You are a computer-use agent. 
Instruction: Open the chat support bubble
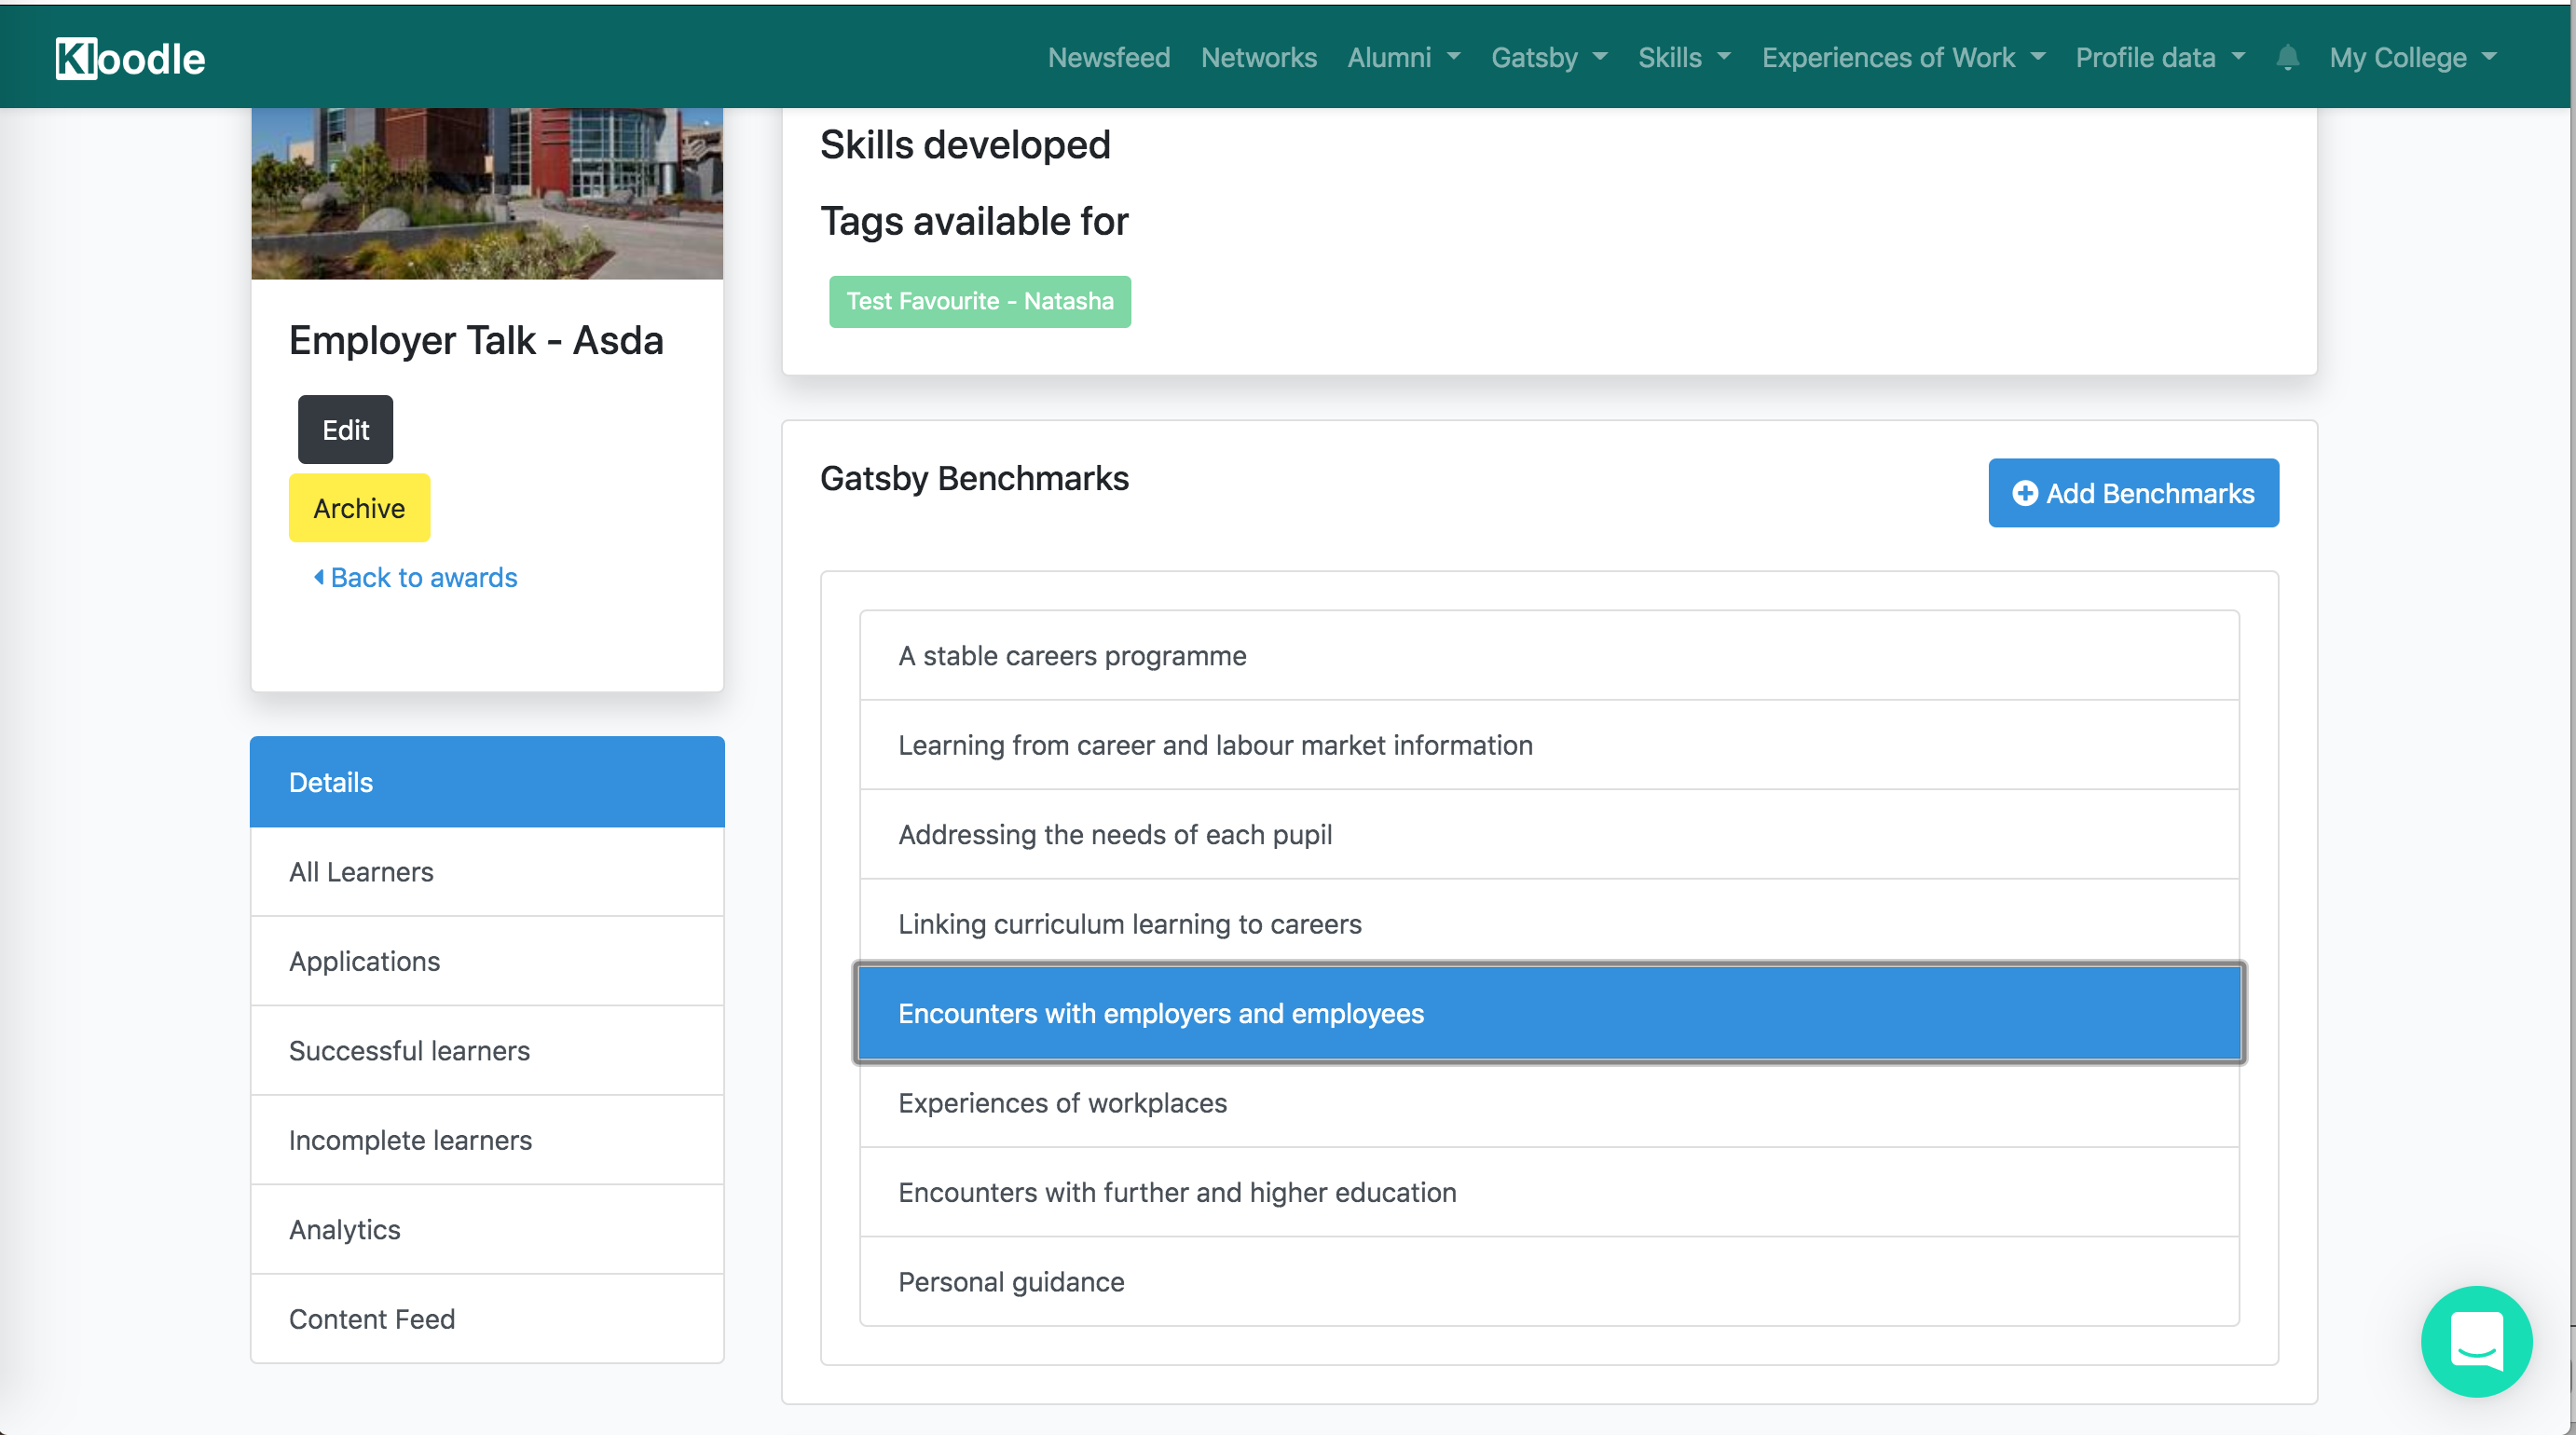pyautogui.click(x=2476, y=1340)
